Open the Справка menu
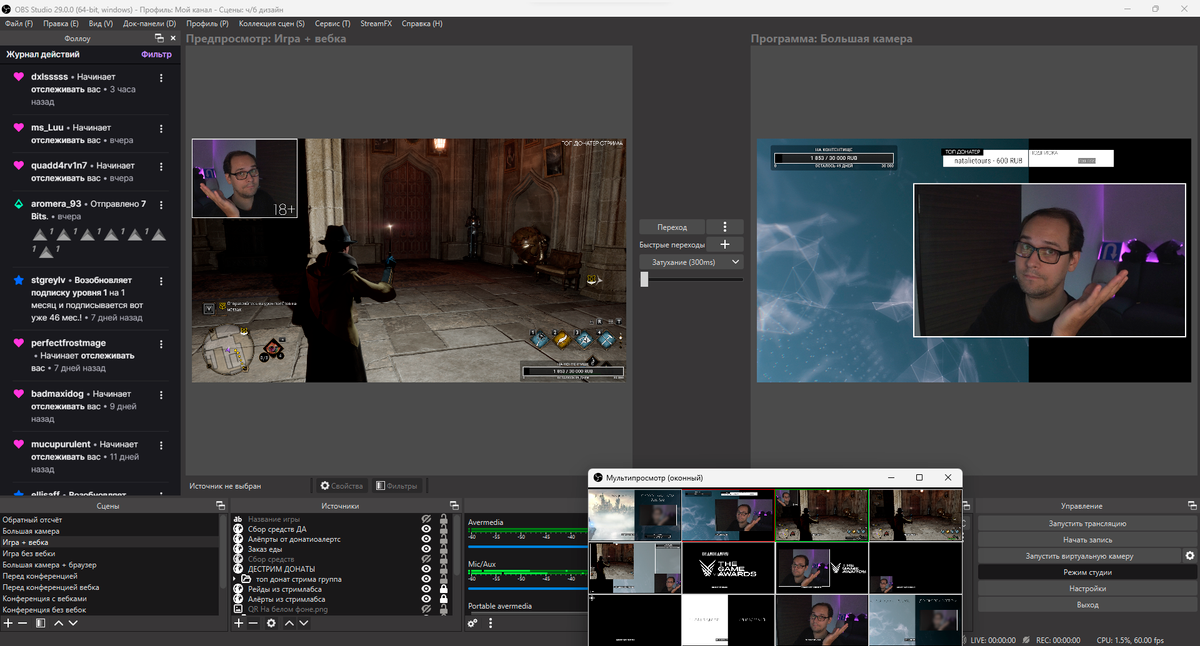Image resolution: width=1200 pixels, height=646 pixels. (x=422, y=23)
